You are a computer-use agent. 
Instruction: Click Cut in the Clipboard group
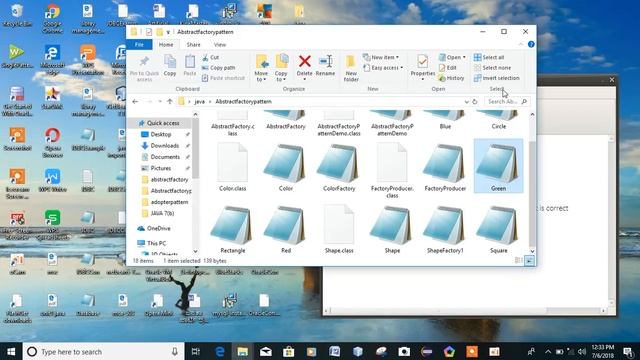pyautogui.click(x=211, y=58)
